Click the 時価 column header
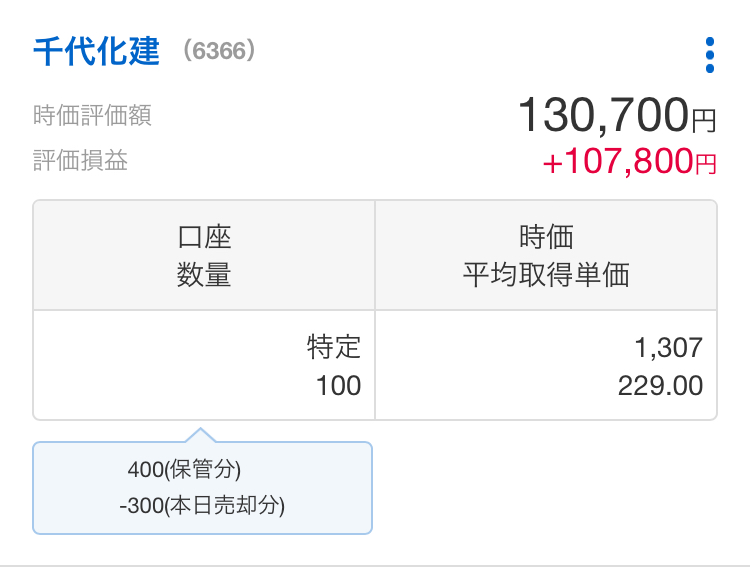The height and width of the screenshot is (567, 750). (546, 237)
